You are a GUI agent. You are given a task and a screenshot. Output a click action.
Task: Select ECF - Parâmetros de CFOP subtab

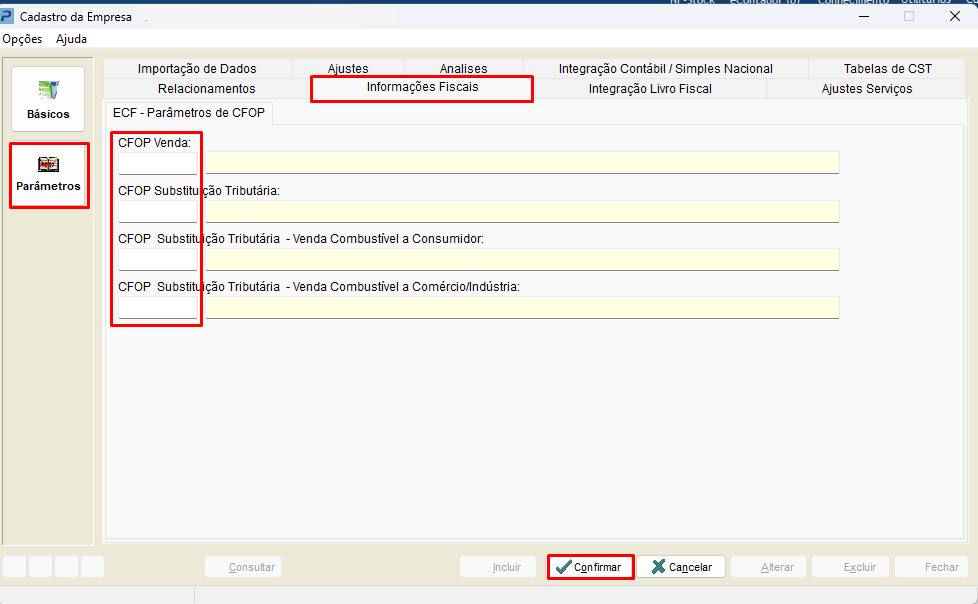[x=188, y=113]
